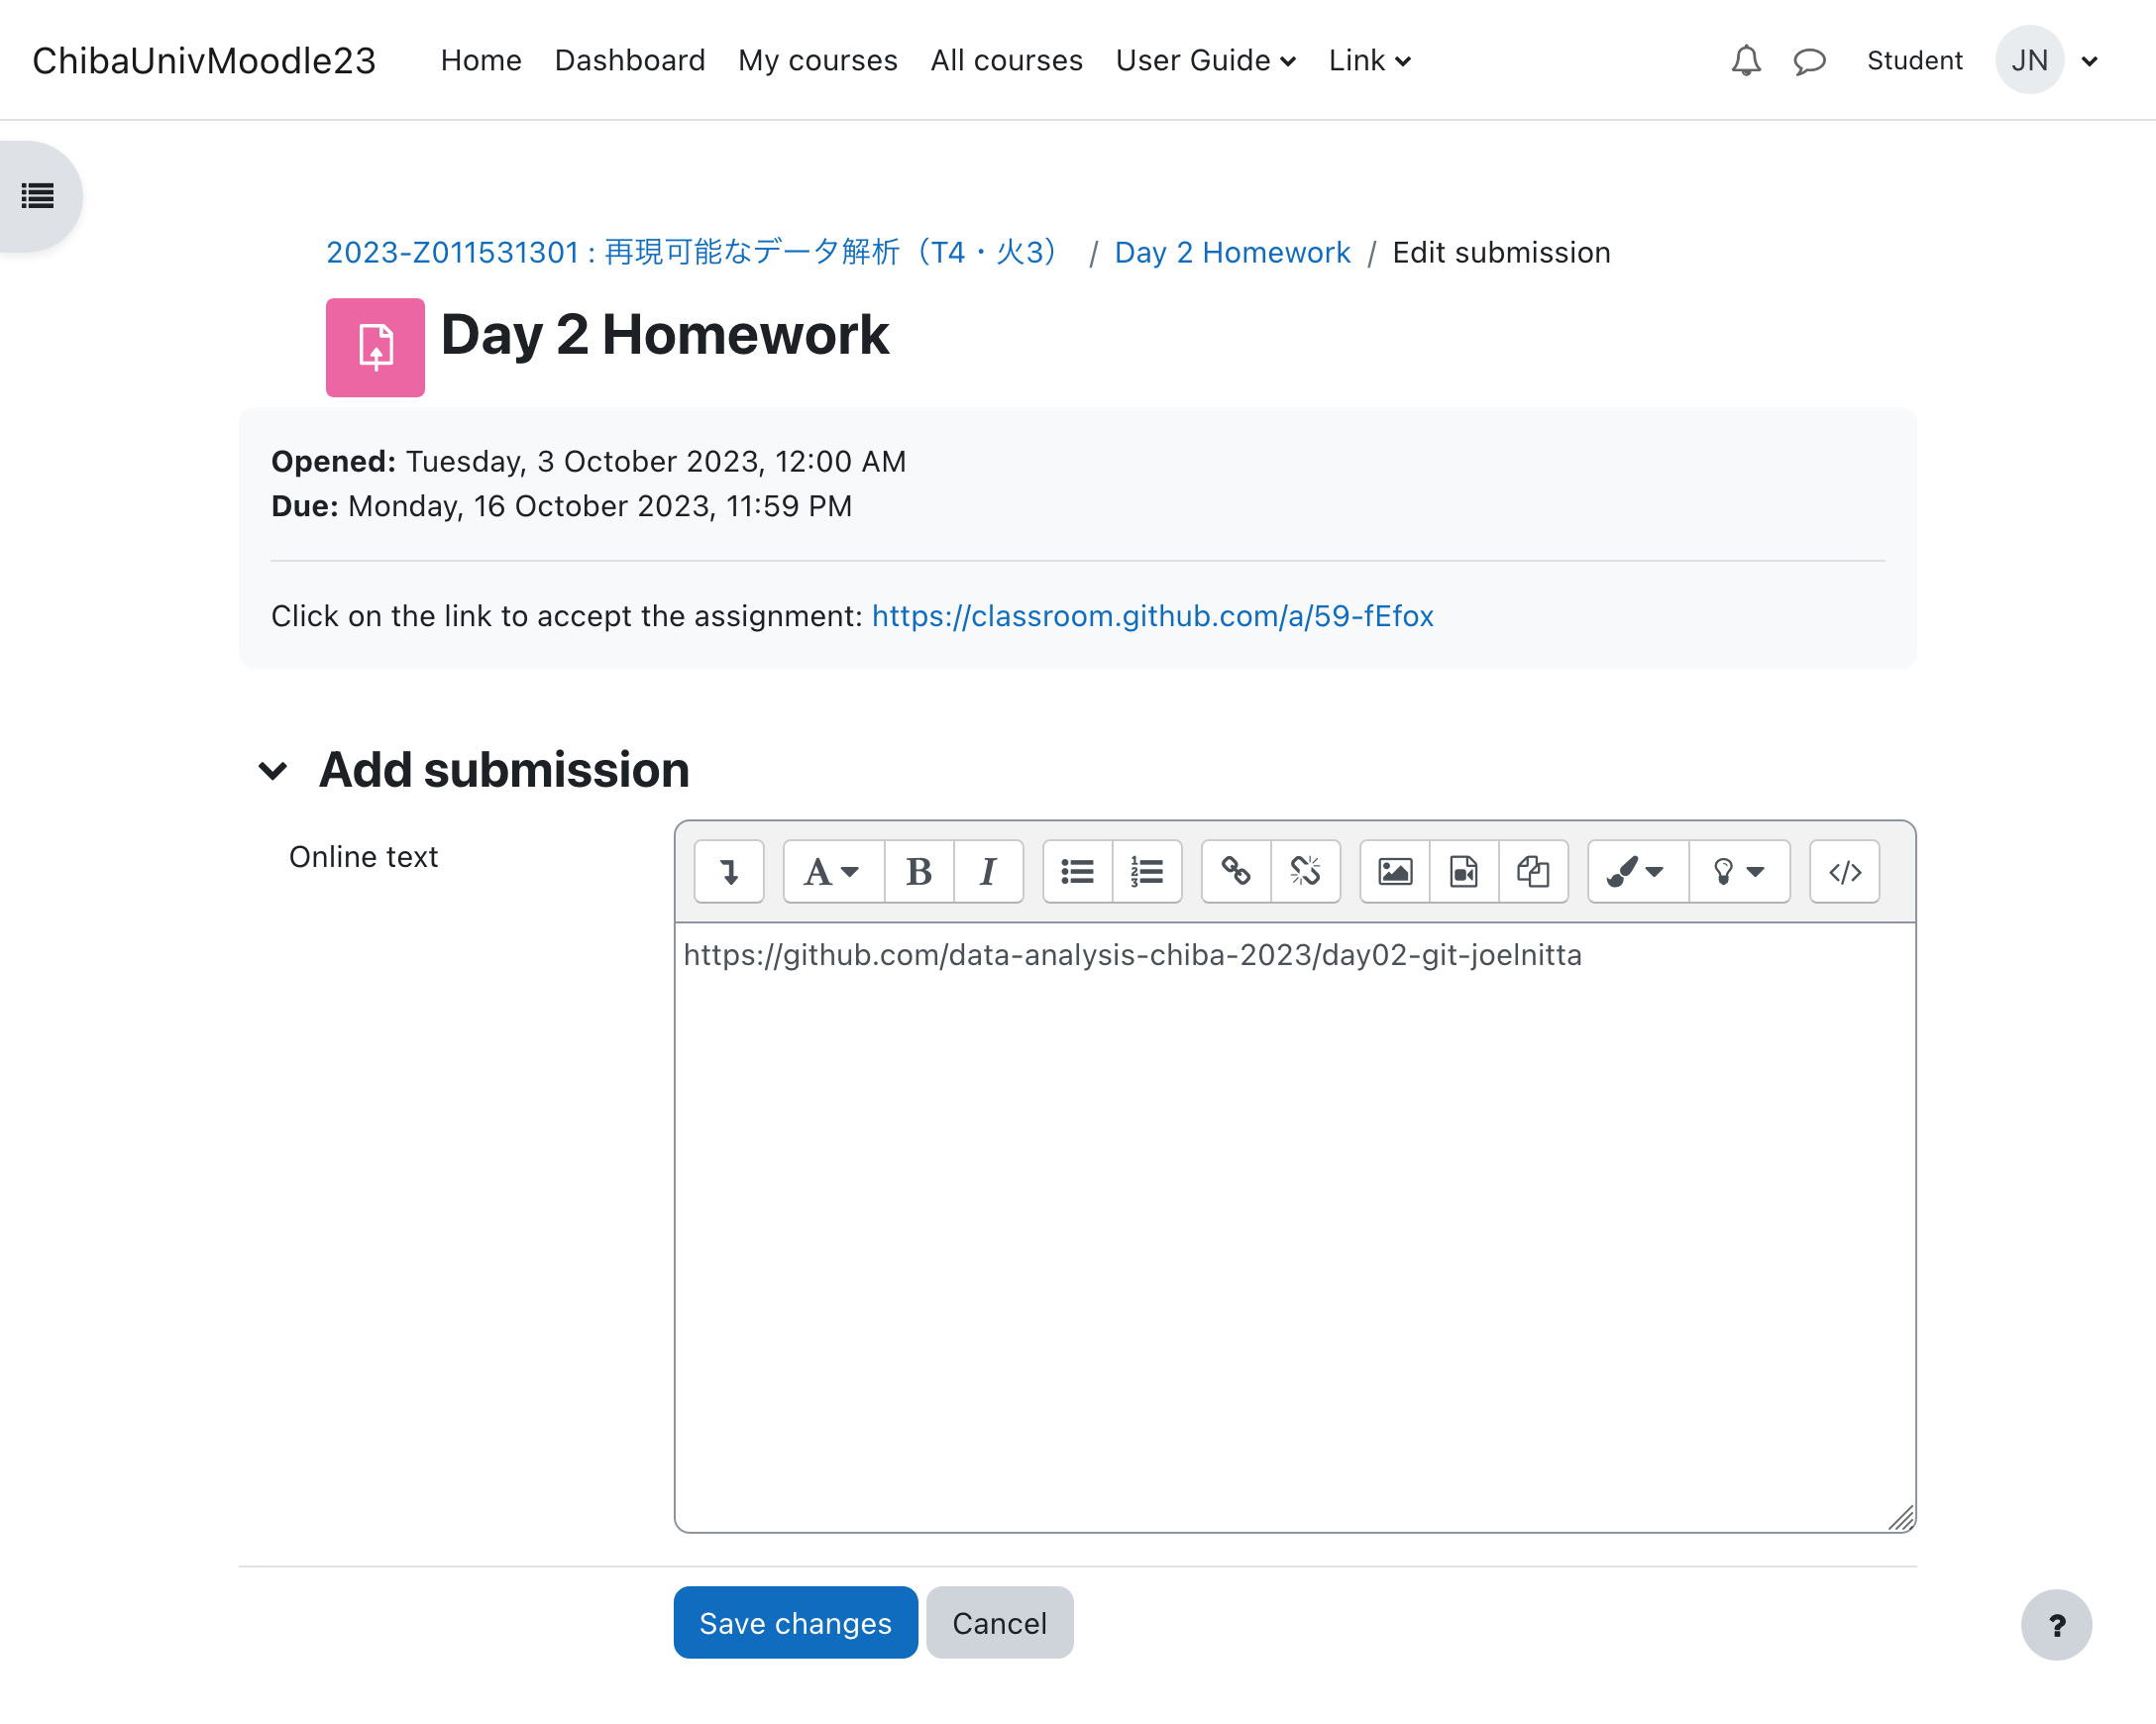Insert an image into the submission
This screenshot has width=2156, height=1724.
pos(1394,872)
